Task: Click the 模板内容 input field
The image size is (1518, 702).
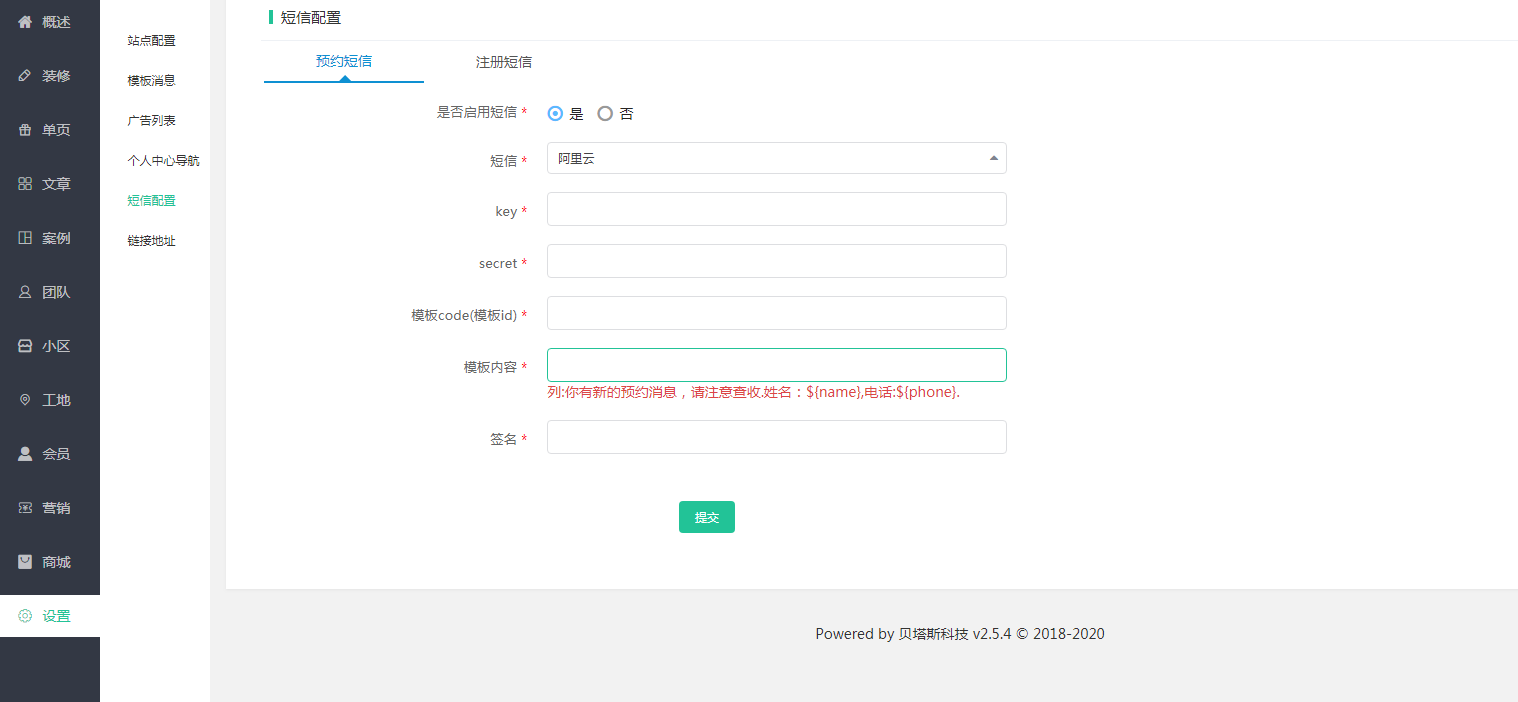Action: click(x=776, y=365)
